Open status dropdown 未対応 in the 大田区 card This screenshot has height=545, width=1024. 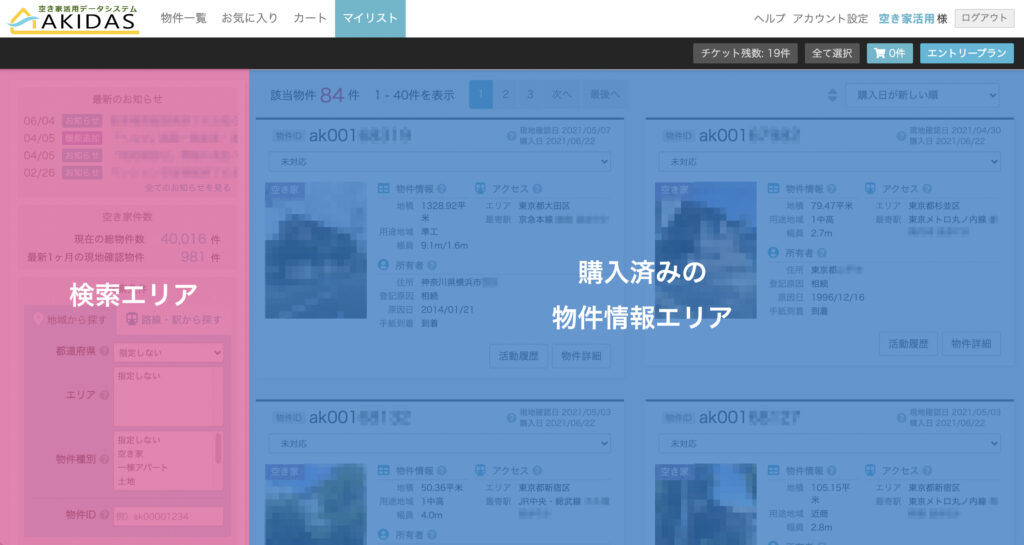point(440,161)
